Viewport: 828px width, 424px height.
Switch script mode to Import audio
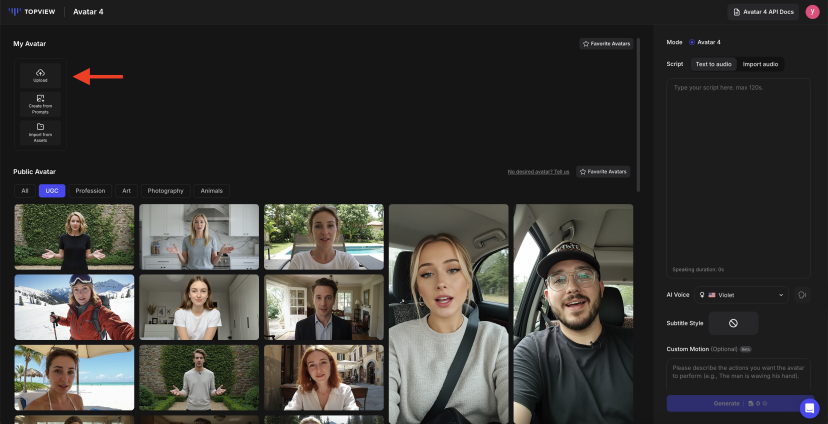point(760,64)
